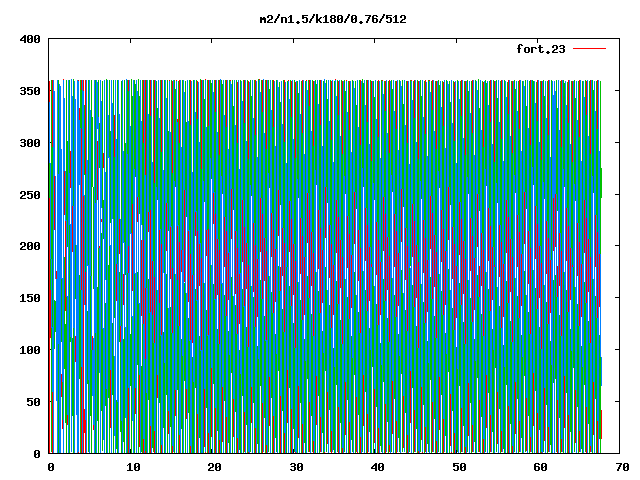Viewport: 640px width, 480px height.
Task: Click the red legend line sample
Action: pos(590,49)
